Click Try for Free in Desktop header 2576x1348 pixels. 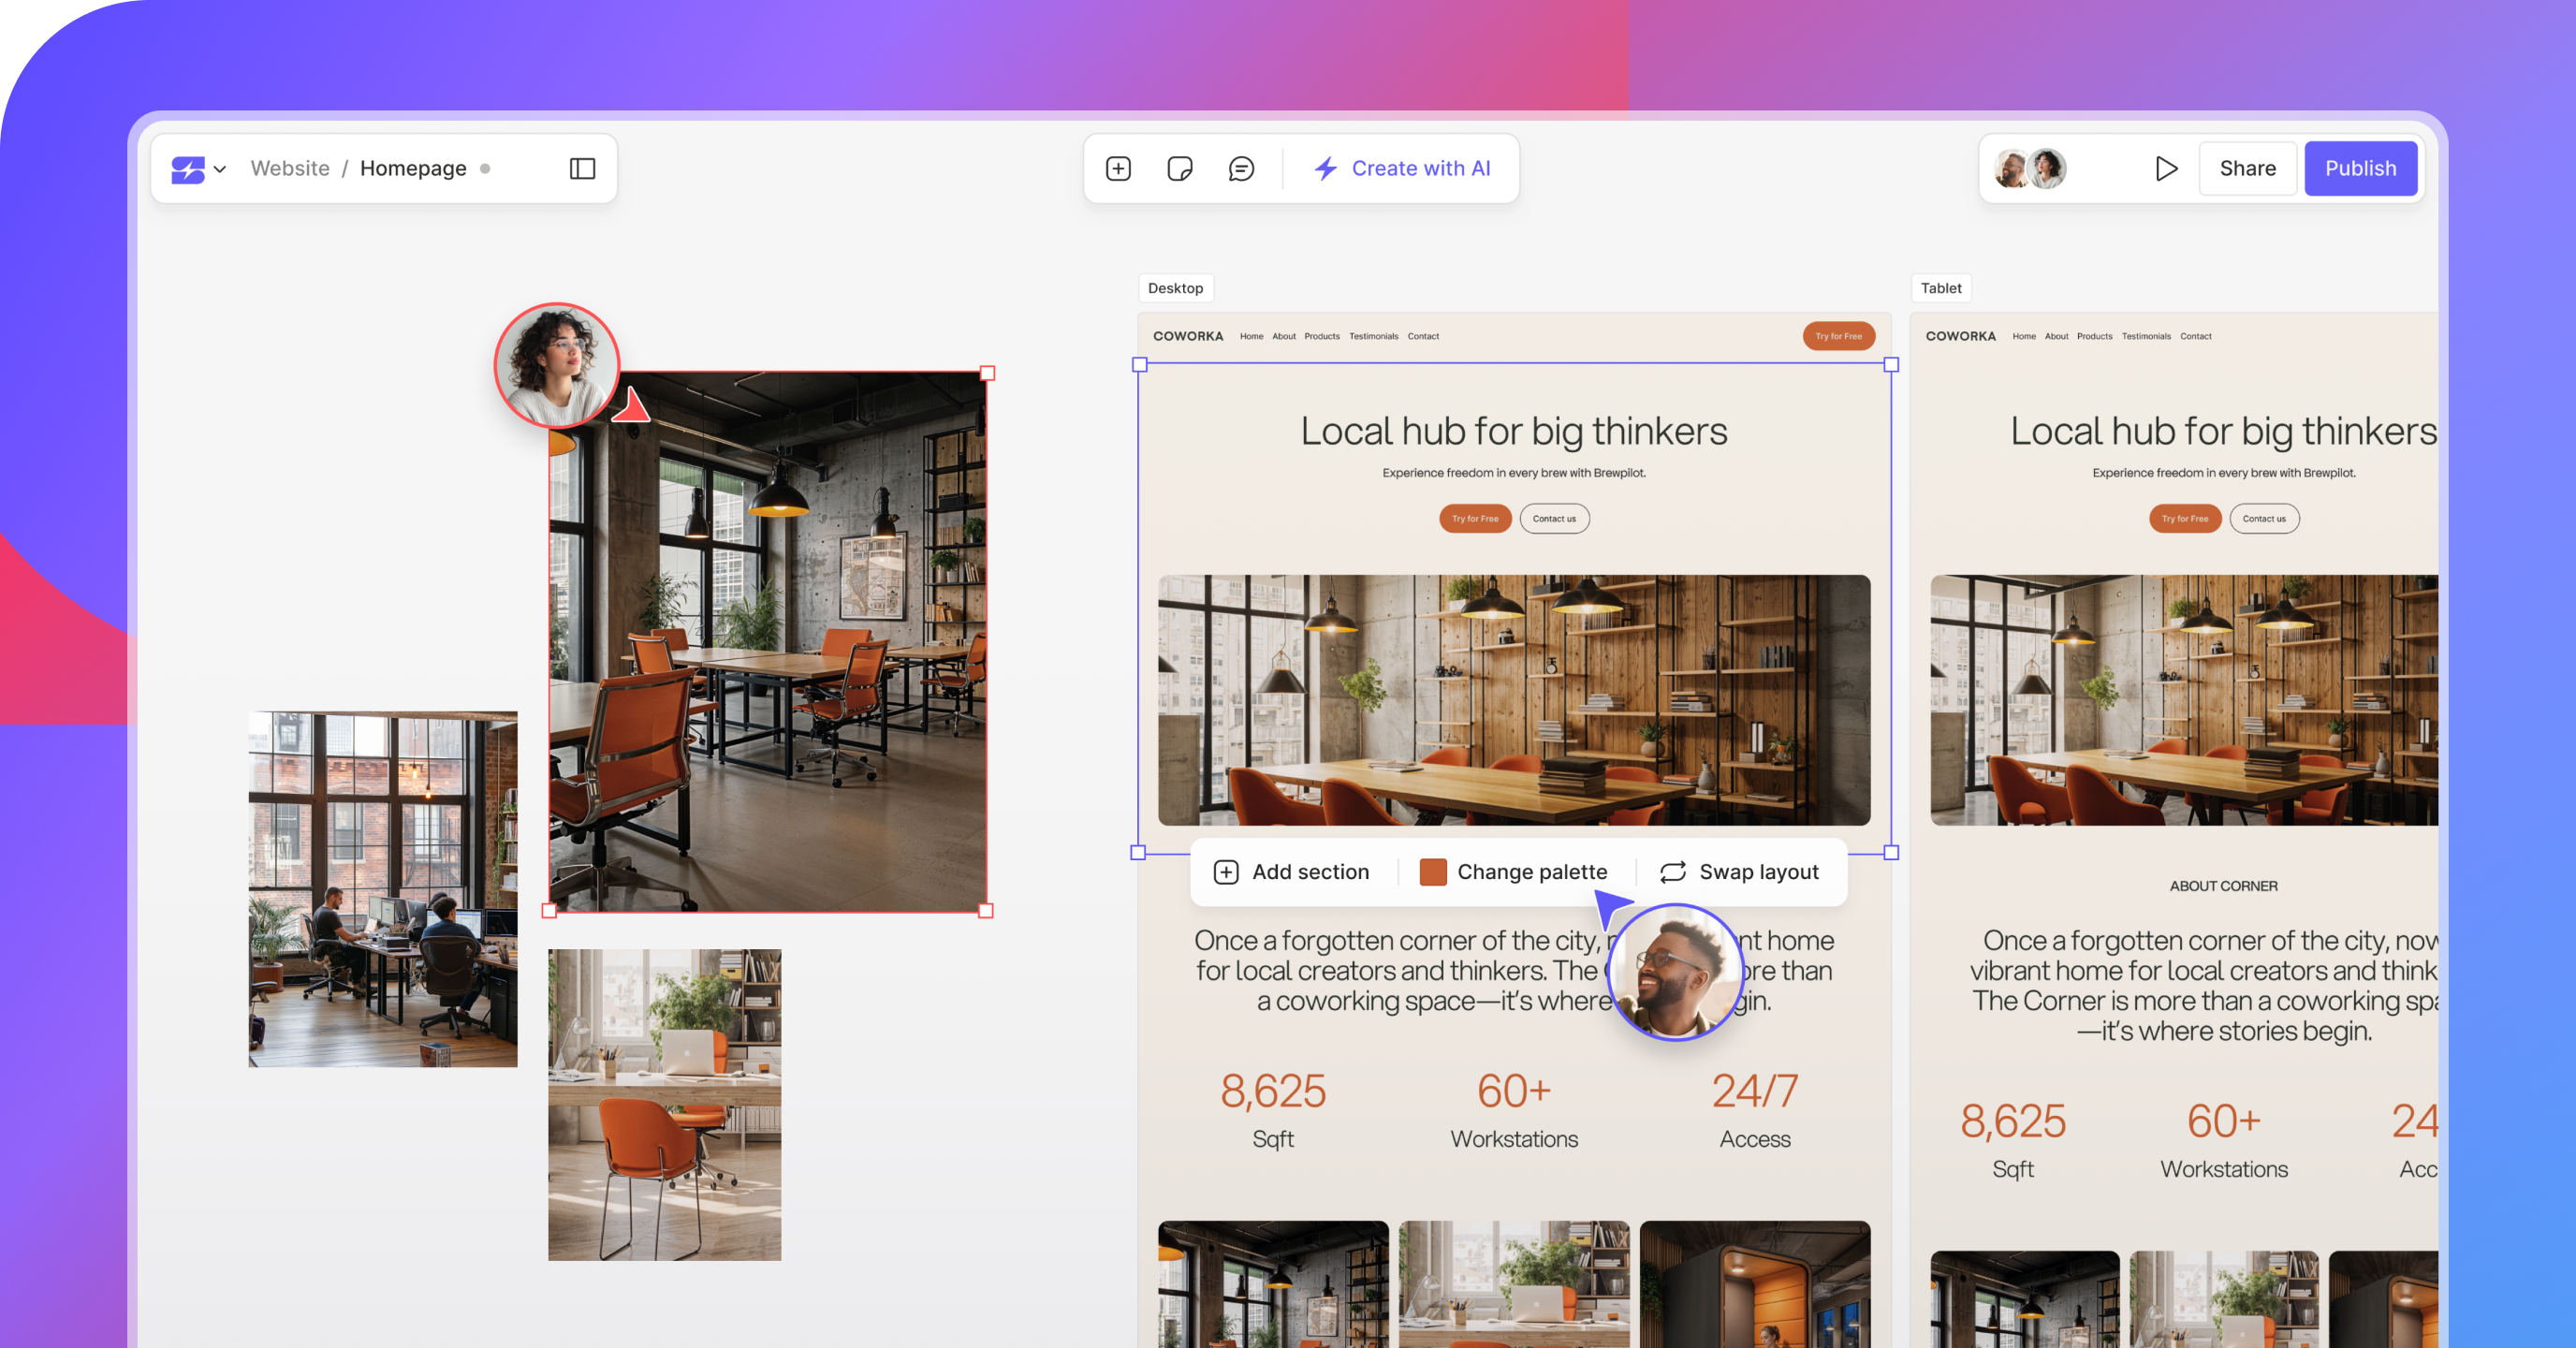coord(1838,336)
